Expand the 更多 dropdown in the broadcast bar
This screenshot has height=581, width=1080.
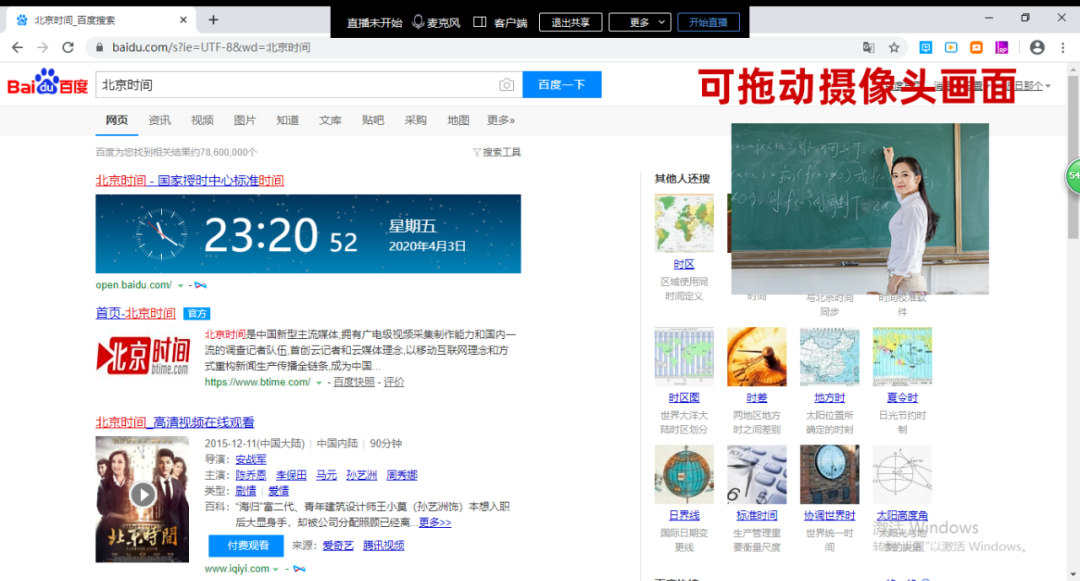pos(639,22)
